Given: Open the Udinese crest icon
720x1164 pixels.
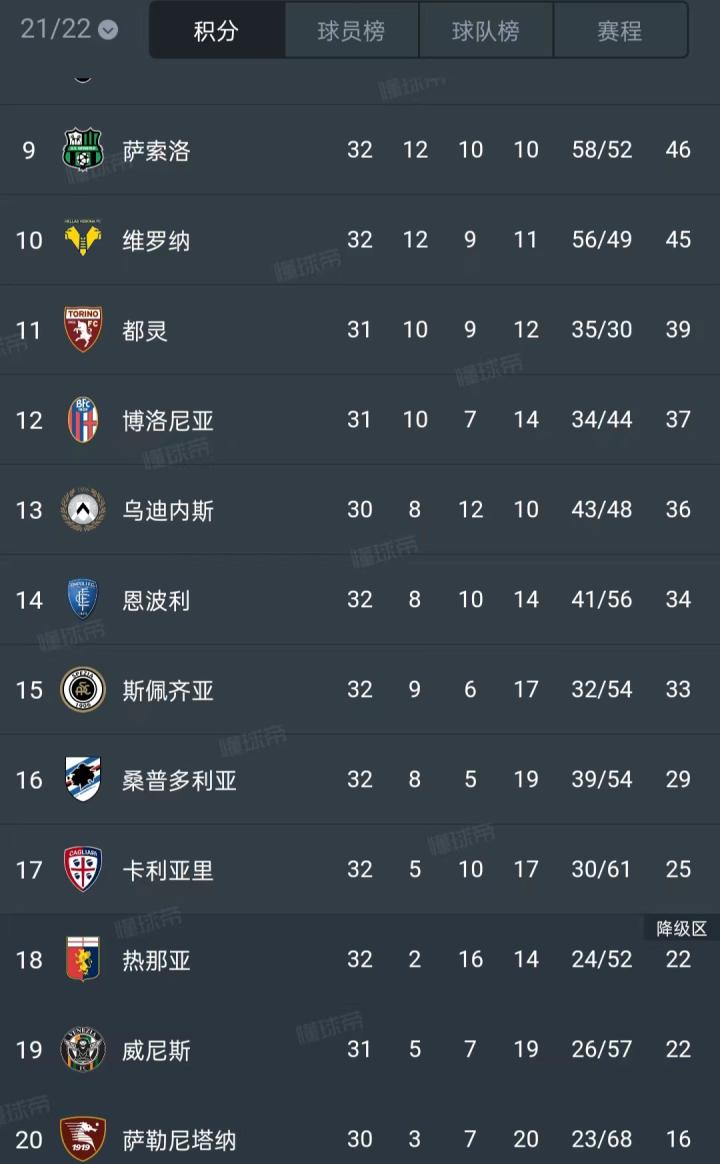Looking at the screenshot, I should (x=83, y=510).
